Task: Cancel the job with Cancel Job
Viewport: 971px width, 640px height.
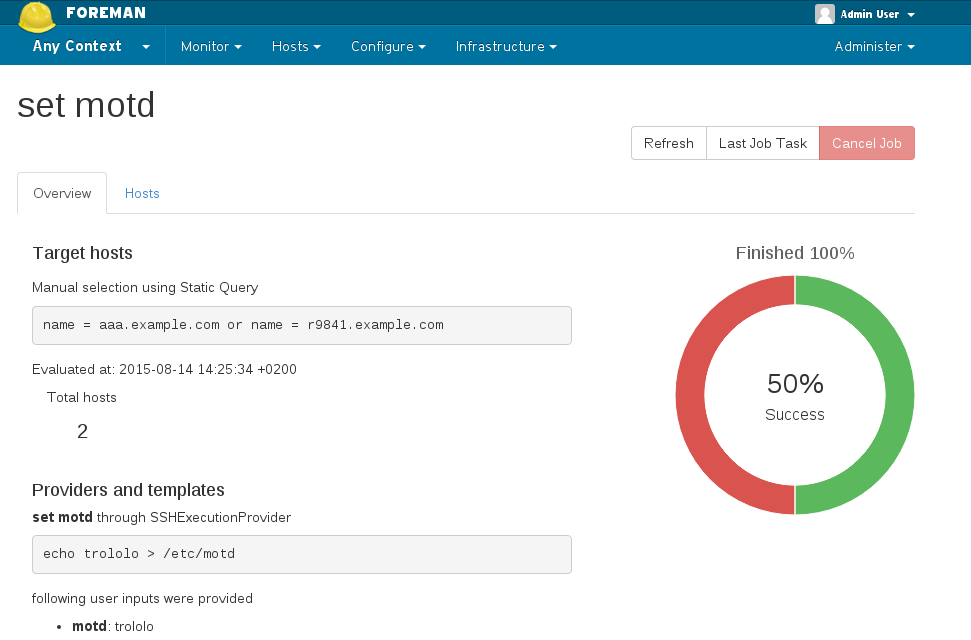Action: pyautogui.click(x=866, y=143)
